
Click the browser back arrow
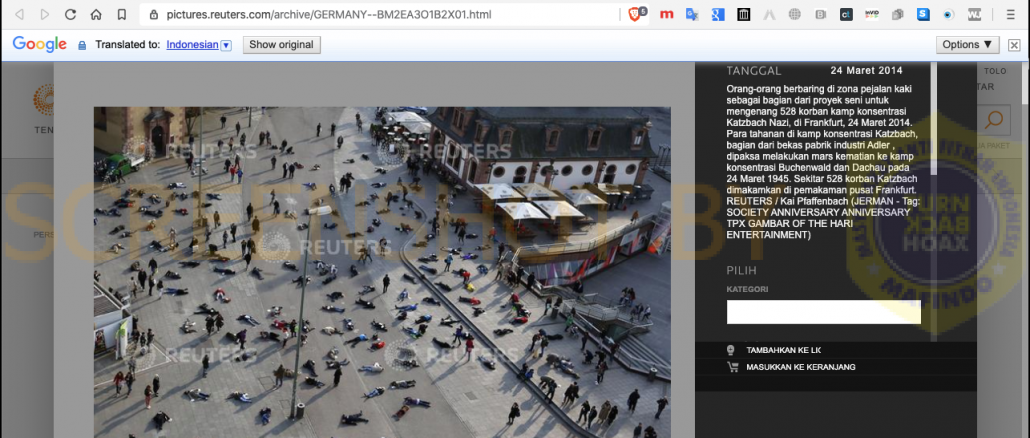point(19,14)
